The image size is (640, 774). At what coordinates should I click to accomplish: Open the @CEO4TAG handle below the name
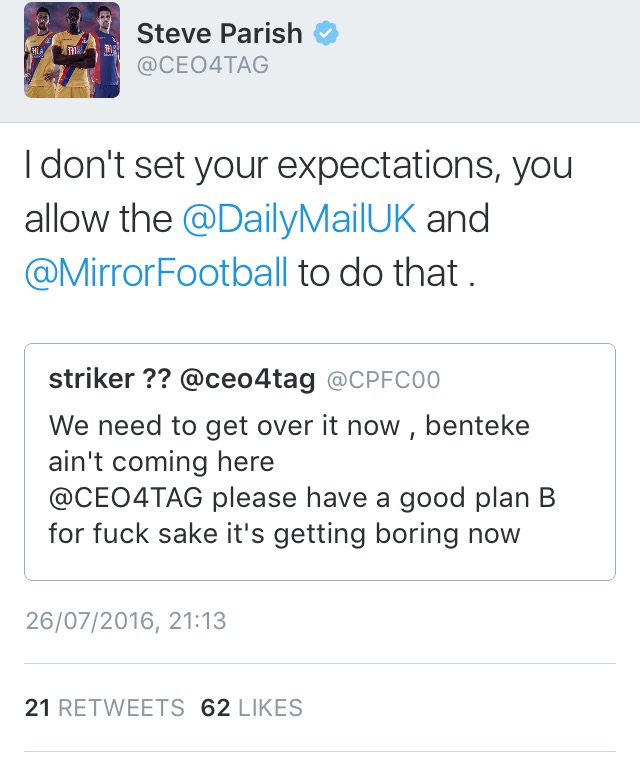point(203,66)
